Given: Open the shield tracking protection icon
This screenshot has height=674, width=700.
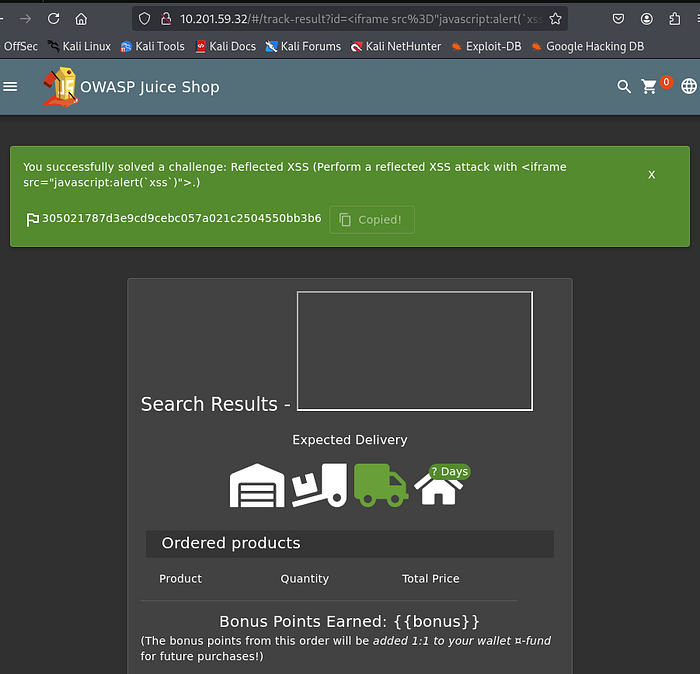Looking at the screenshot, I should point(144,19).
